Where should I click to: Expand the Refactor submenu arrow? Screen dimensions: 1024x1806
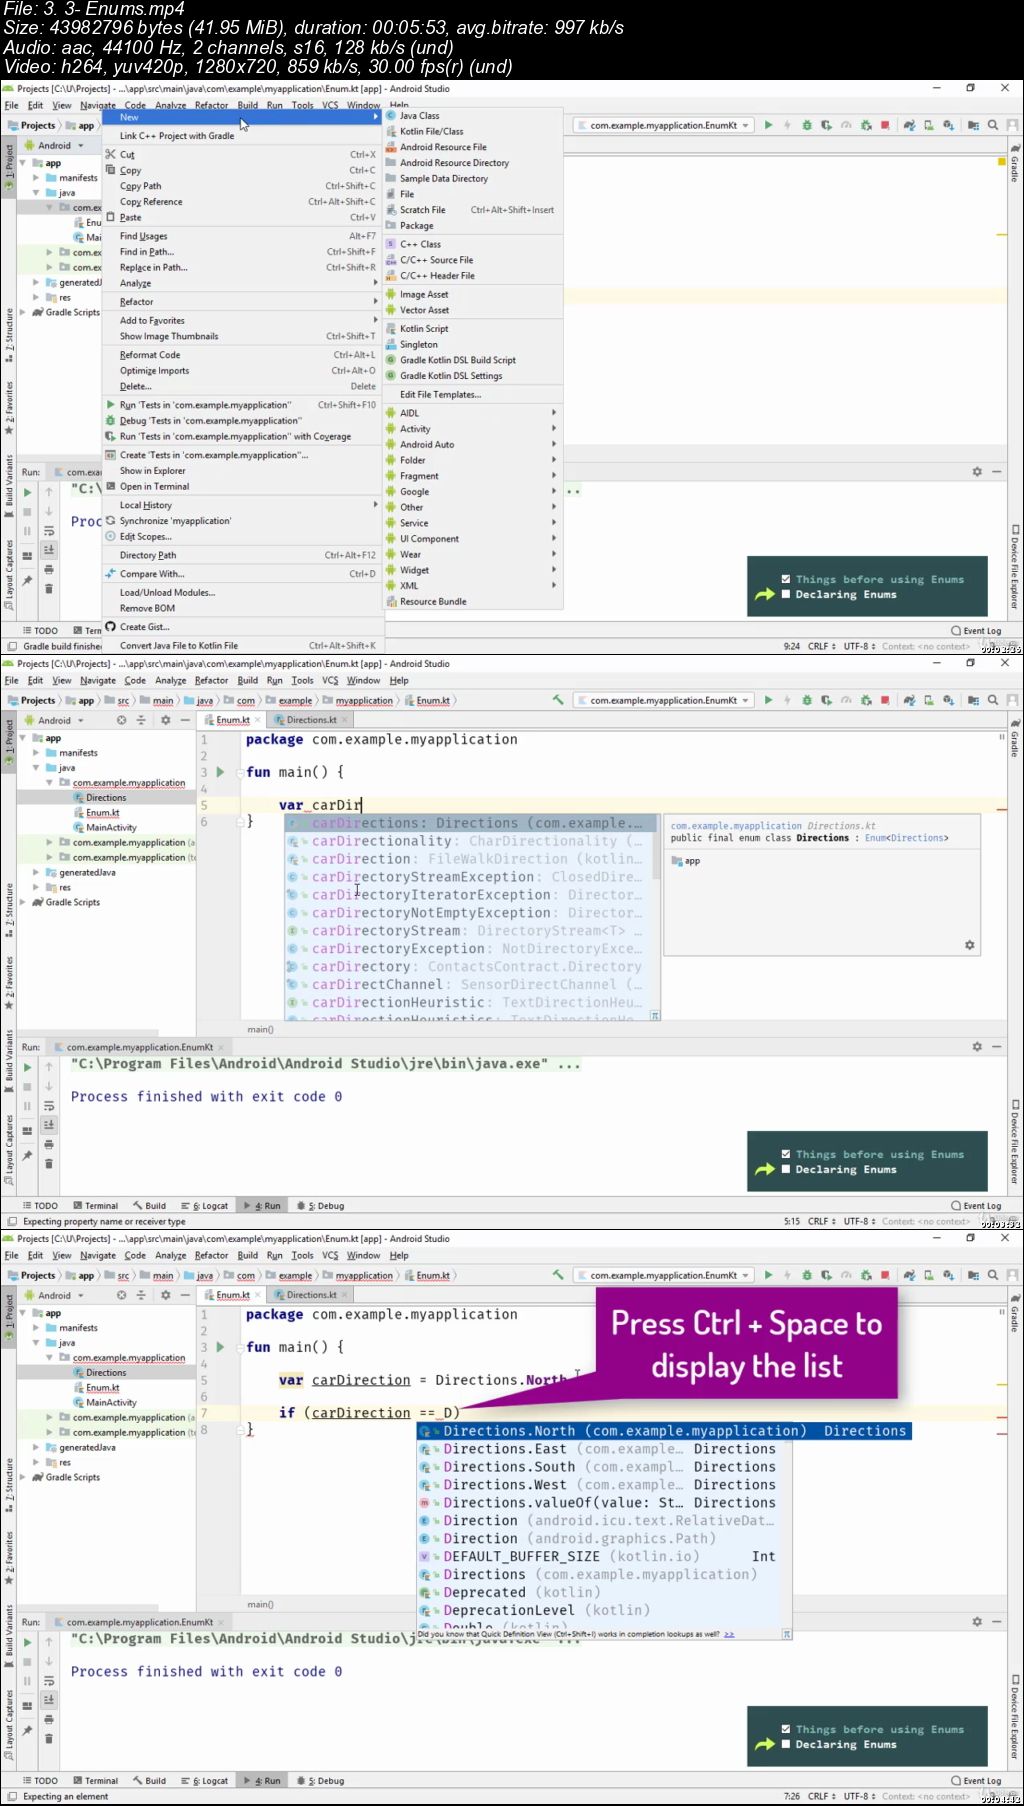pos(376,302)
